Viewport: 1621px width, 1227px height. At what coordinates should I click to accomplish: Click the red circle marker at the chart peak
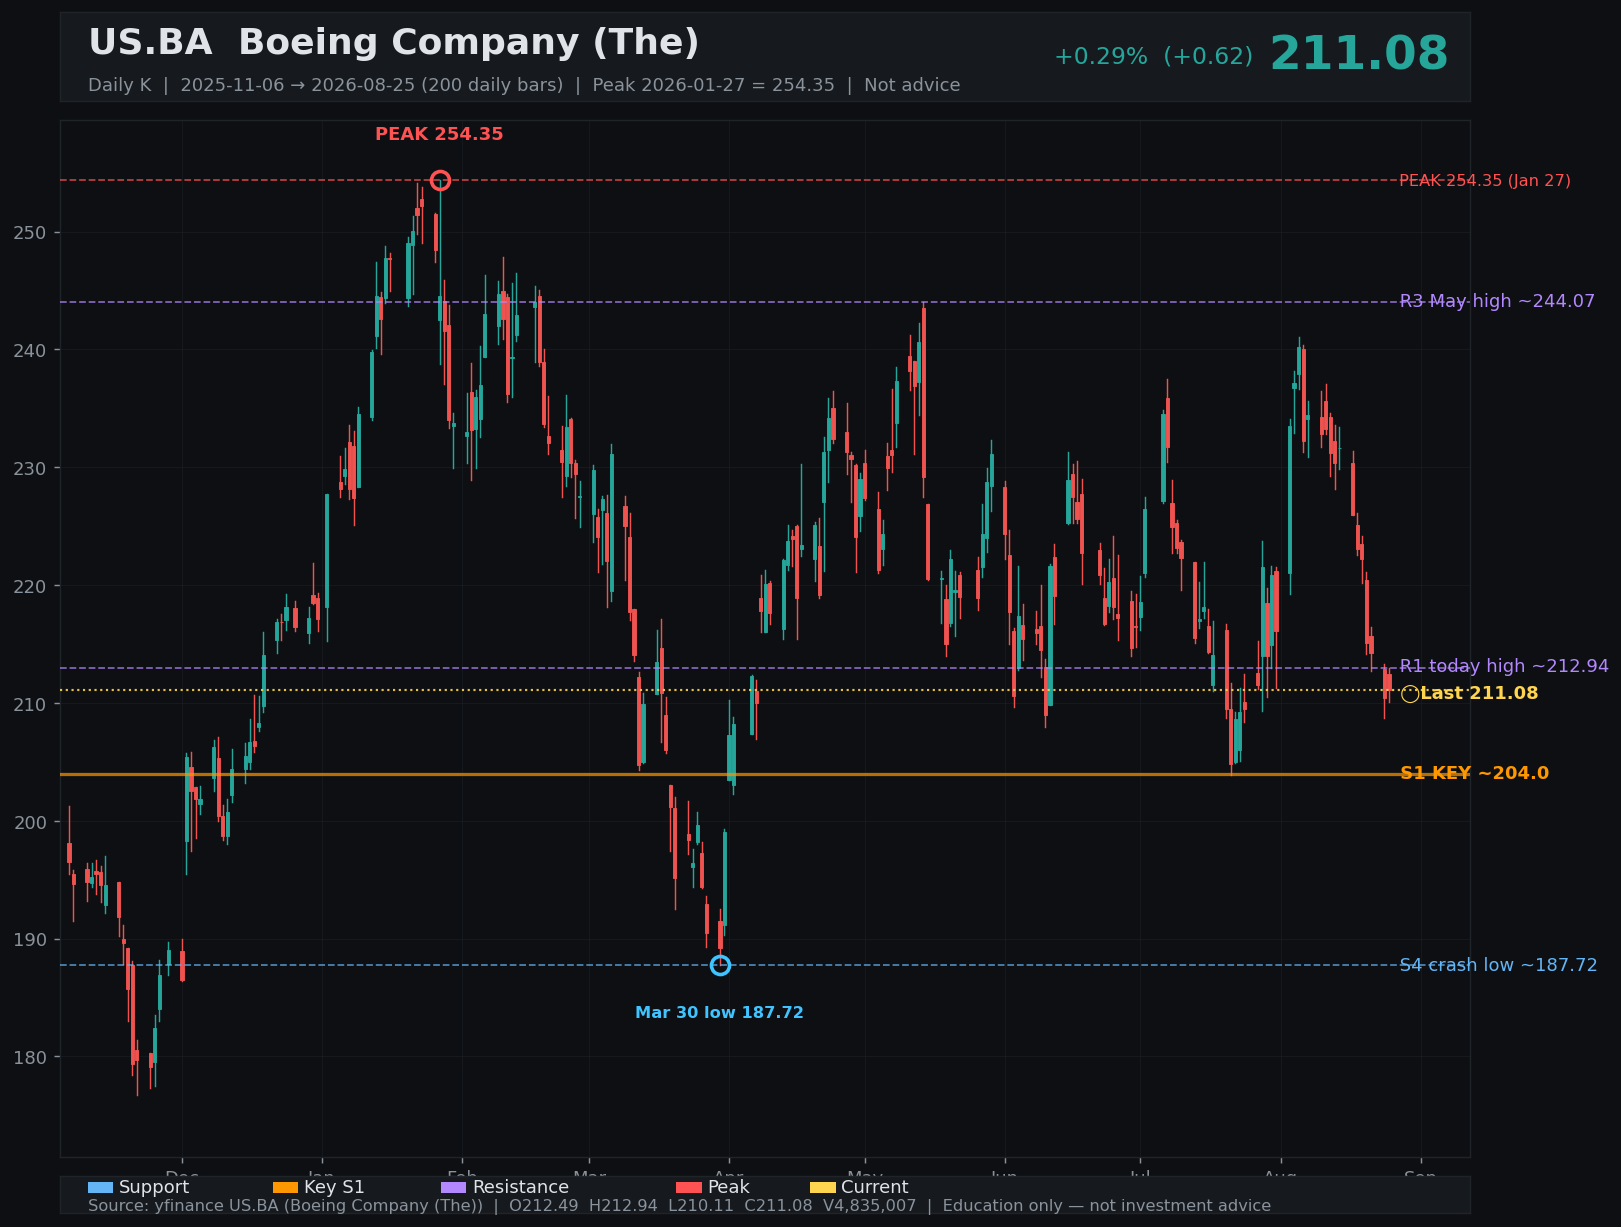tap(440, 180)
